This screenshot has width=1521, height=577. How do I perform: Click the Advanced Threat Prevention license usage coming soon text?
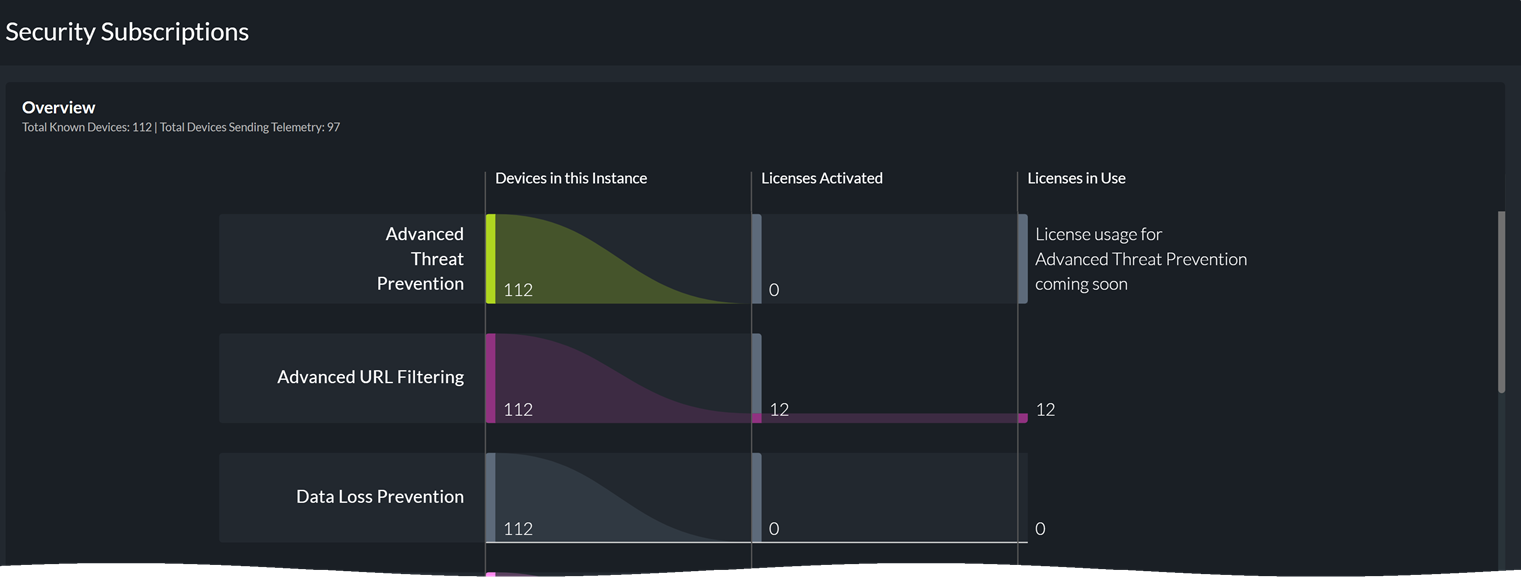coord(1140,259)
